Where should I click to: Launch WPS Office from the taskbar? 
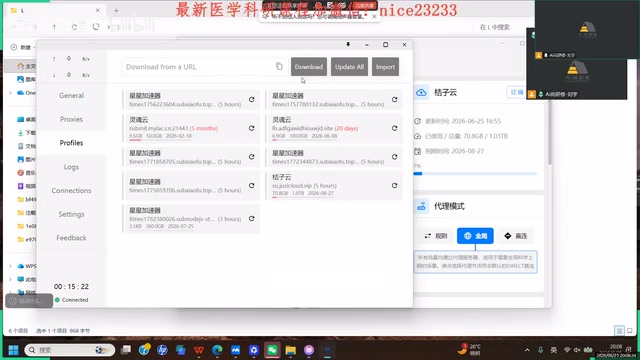pyautogui.click(x=199, y=350)
